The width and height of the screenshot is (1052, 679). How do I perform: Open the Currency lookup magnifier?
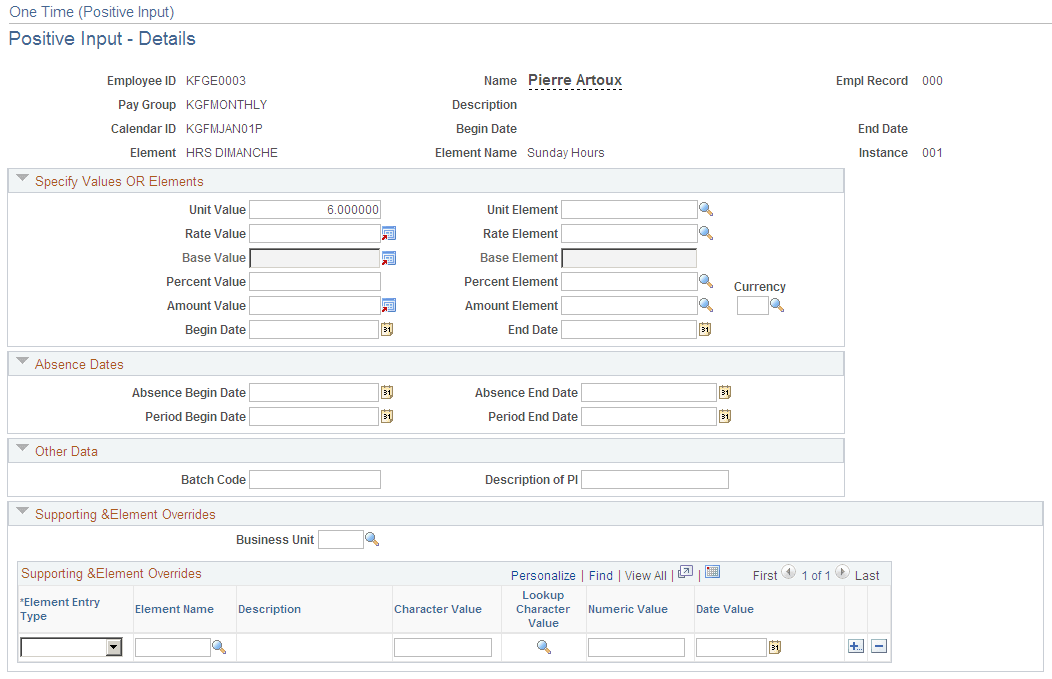coord(778,305)
